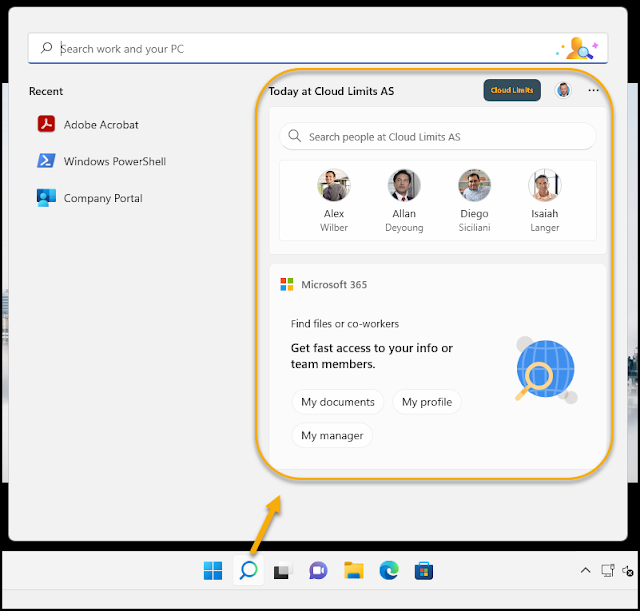Click the magnifier icon in main search box
The width and height of the screenshot is (640, 611).
[47, 48]
